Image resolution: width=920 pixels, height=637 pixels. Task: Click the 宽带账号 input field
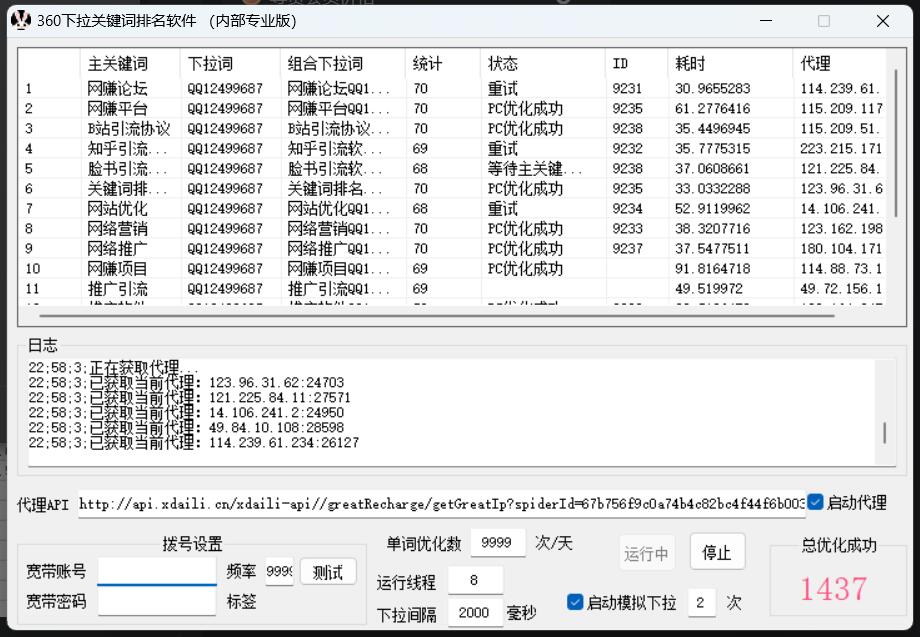pyautogui.click(x=156, y=573)
